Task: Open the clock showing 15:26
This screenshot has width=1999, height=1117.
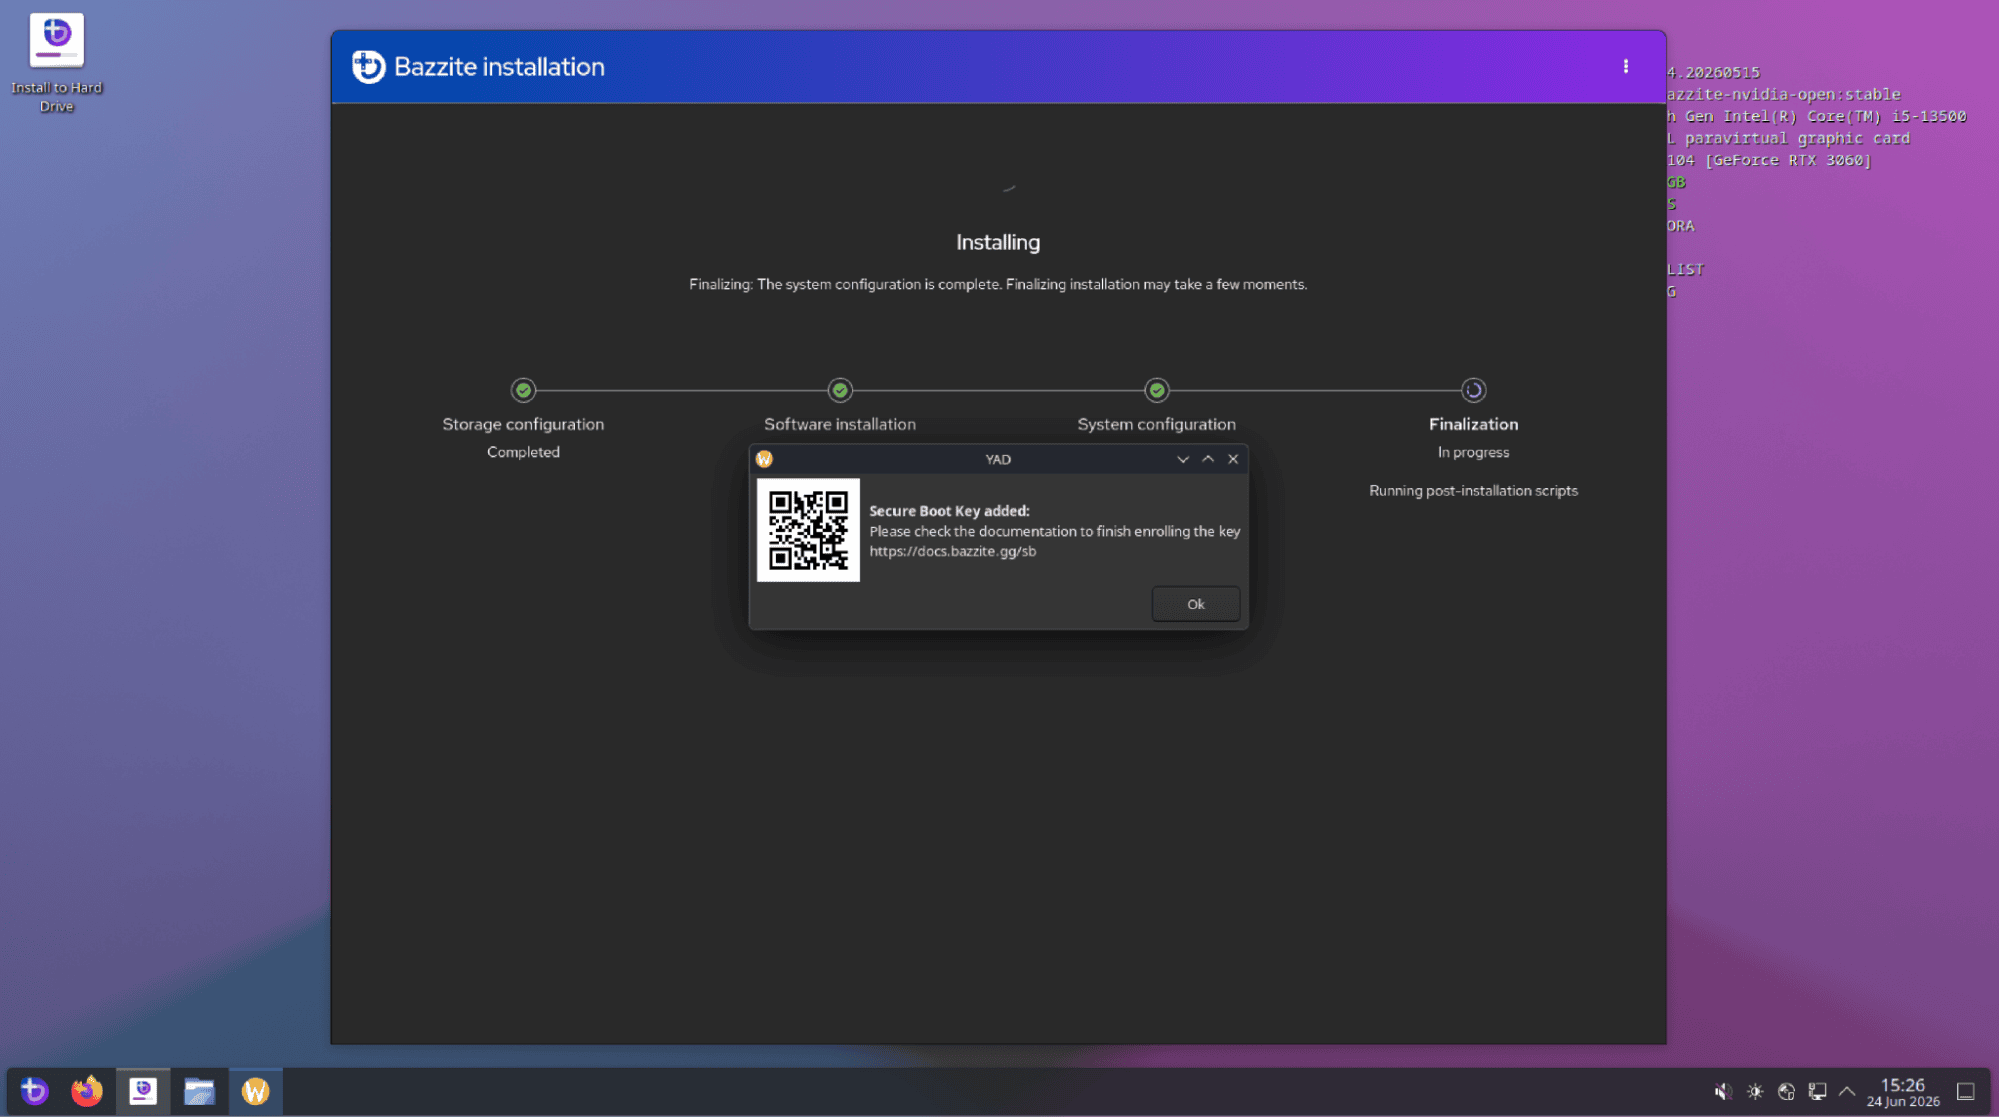Action: click(1903, 1092)
